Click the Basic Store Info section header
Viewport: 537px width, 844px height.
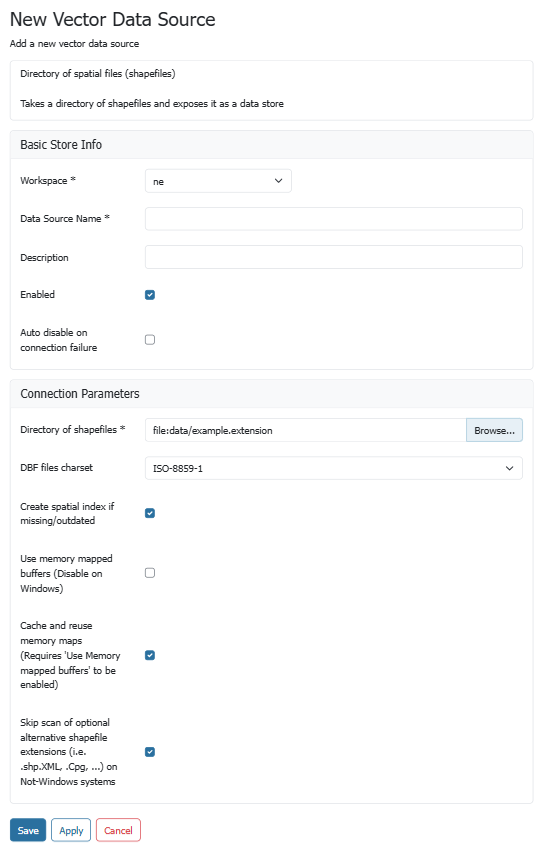61,144
